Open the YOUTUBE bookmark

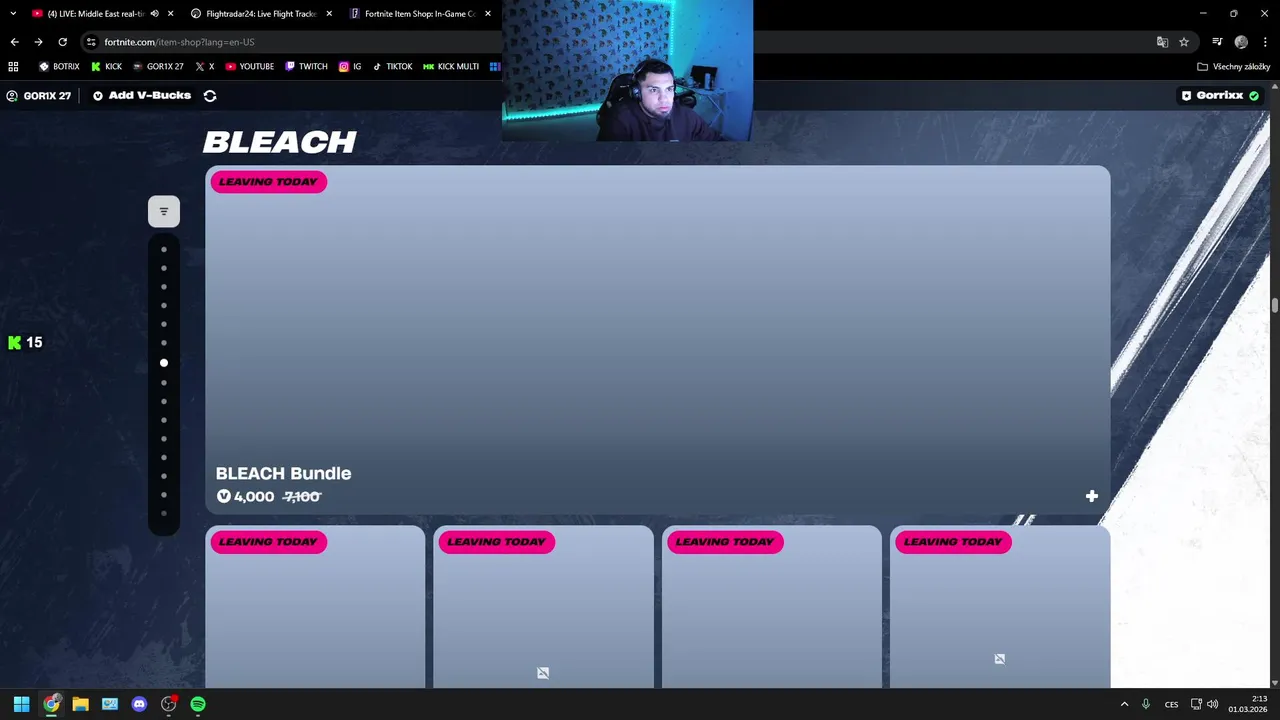click(x=249, y=67)
